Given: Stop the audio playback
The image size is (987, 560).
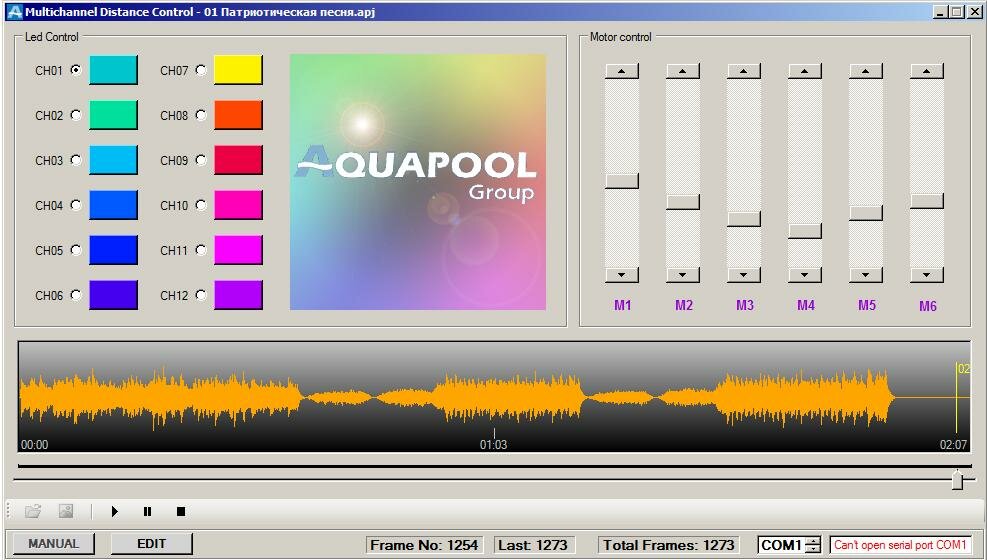Looking at the screenshot, I should click(x=181, y=512).
